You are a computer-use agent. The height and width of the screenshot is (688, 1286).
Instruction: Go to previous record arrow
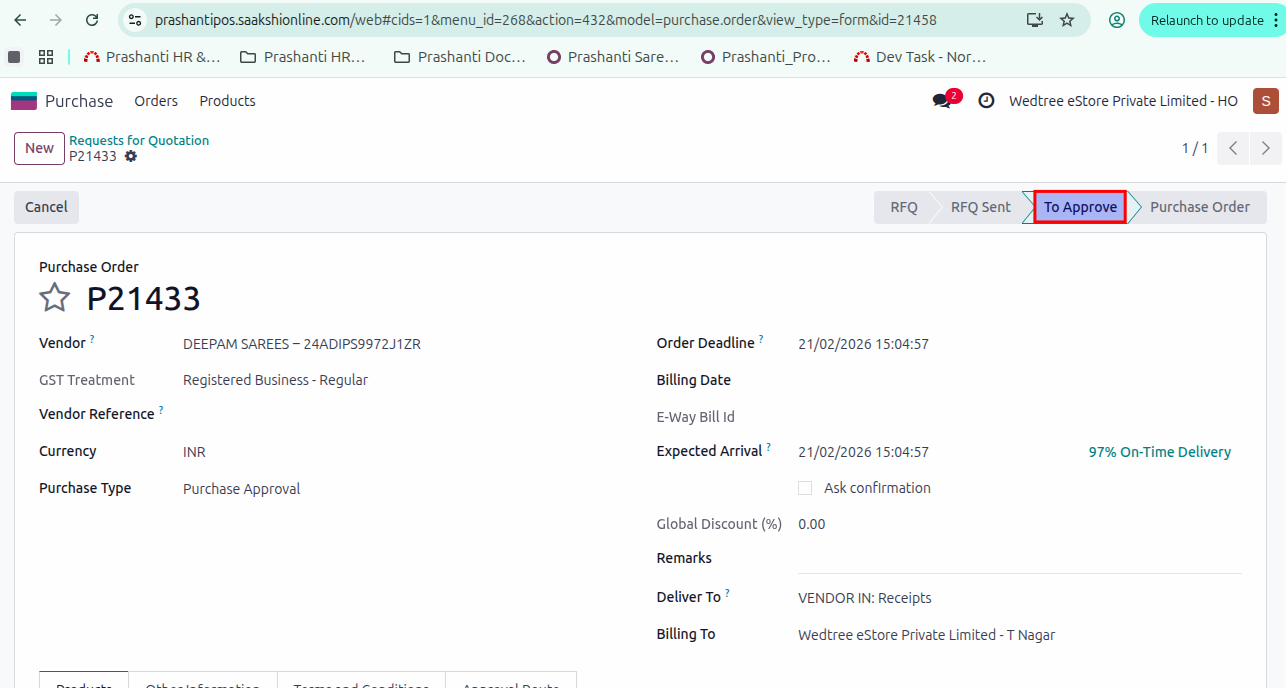(1234, 148)
